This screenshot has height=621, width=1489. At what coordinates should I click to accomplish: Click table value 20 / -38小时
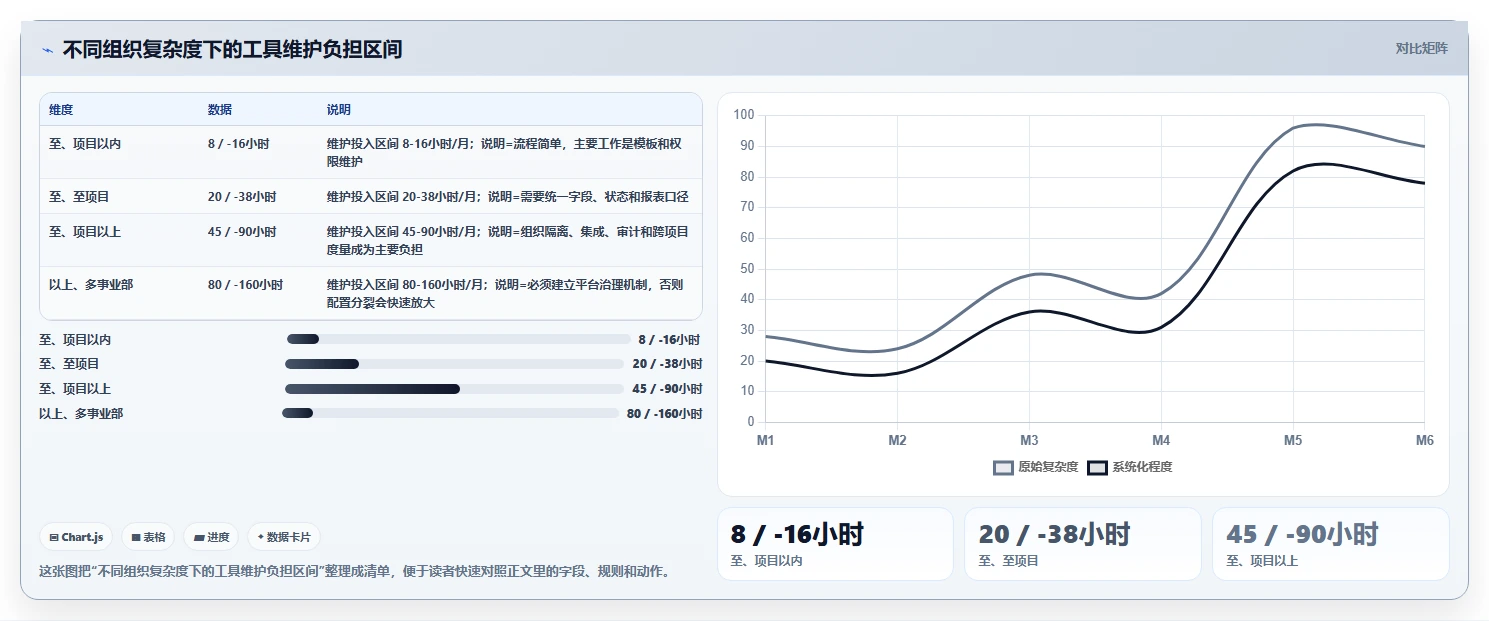click(242, 197)
